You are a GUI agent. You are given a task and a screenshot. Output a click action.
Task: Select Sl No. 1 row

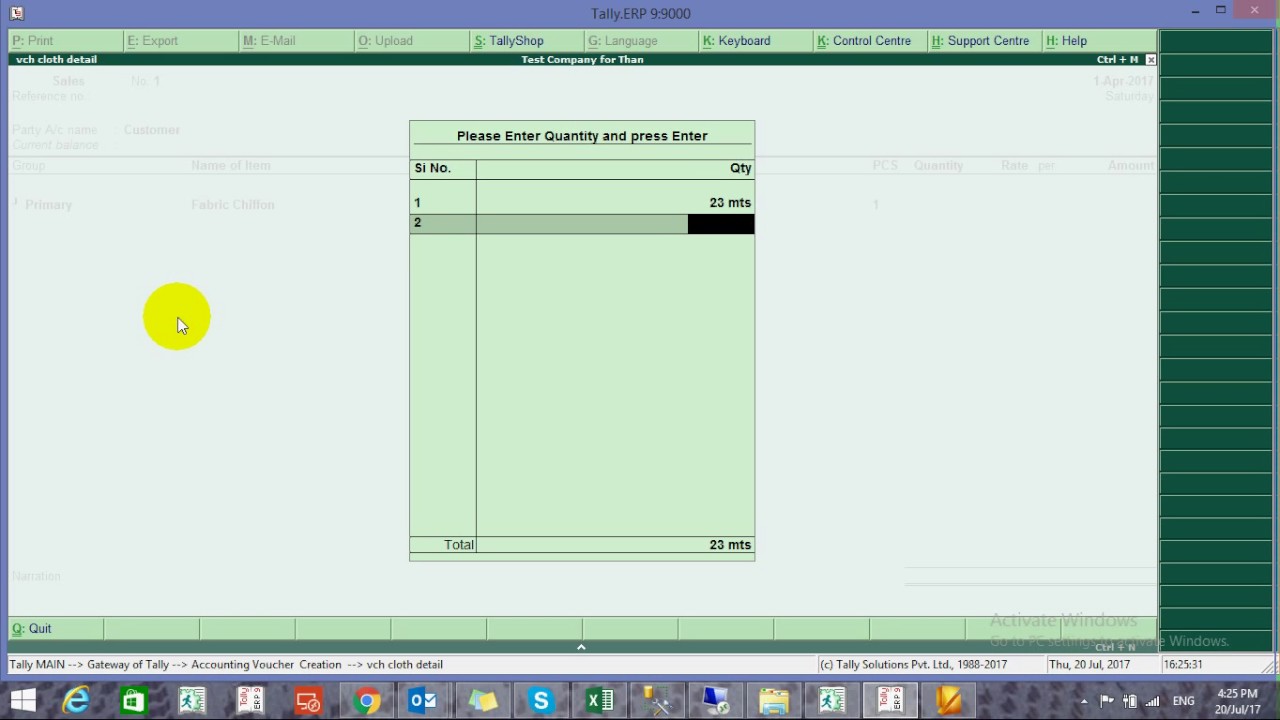pos(582,203)
